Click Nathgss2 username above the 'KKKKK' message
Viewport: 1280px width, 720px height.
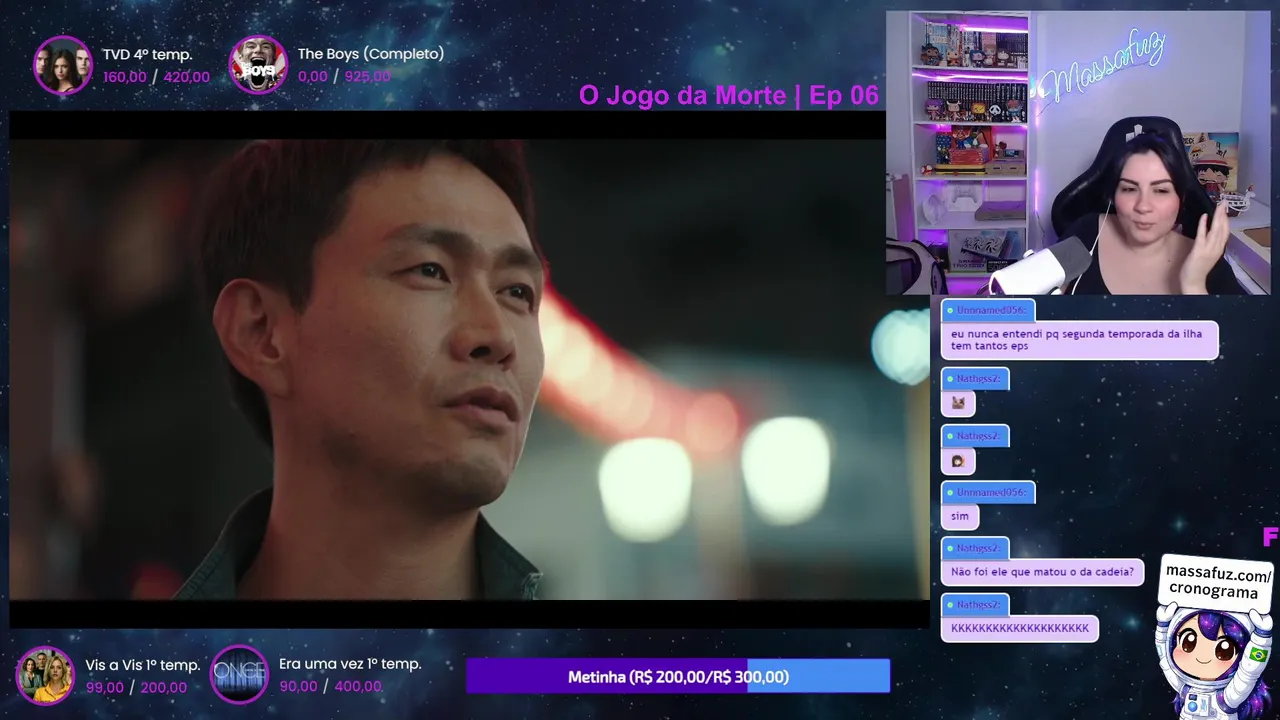click(x=975, y=605)
